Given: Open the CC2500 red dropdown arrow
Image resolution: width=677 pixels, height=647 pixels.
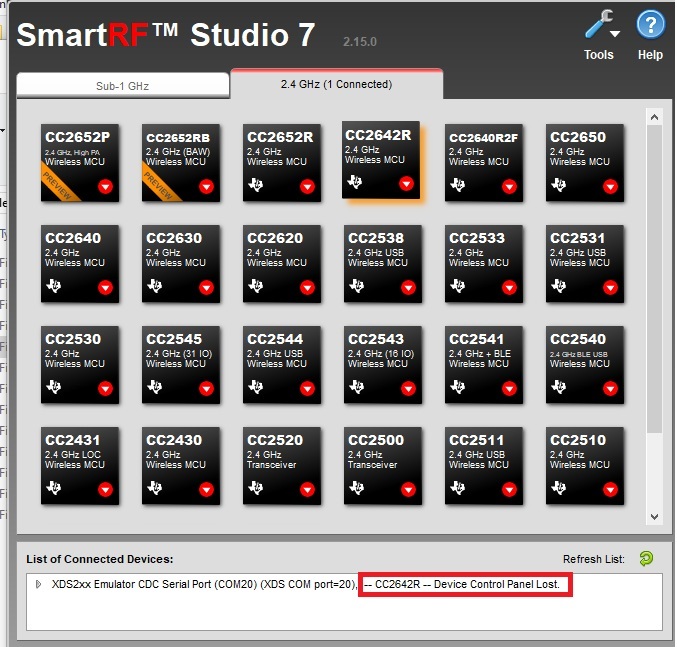Looking at the screenshot, I should click(408, 489).
